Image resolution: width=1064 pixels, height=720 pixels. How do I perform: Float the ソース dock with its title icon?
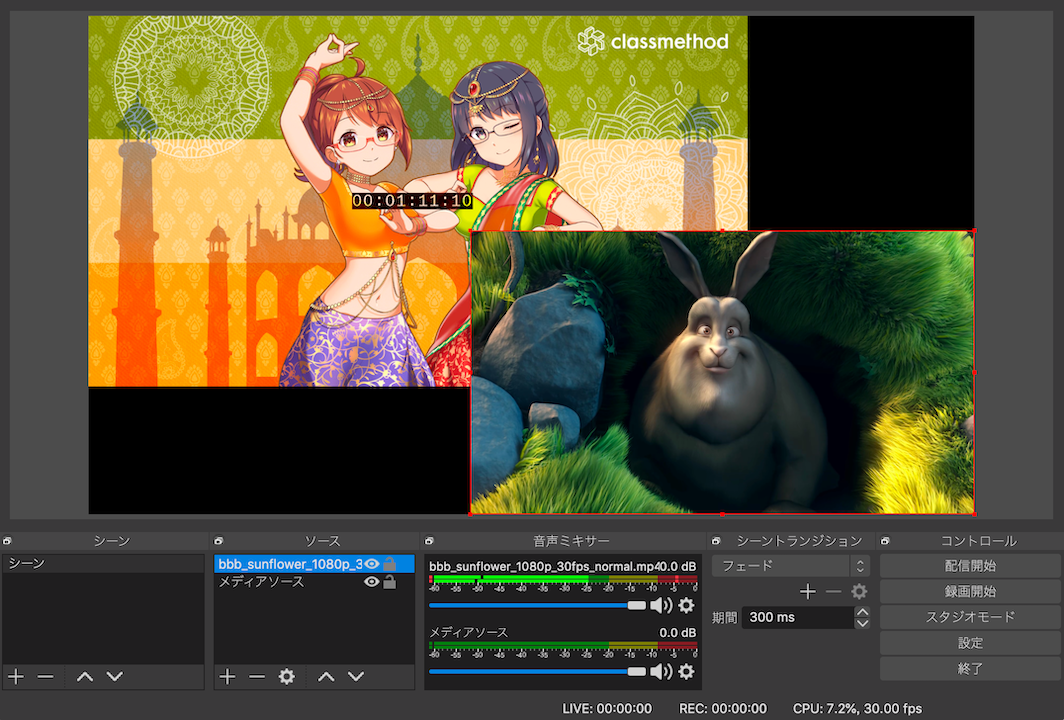pyautogui.click(x=218, y=541)
